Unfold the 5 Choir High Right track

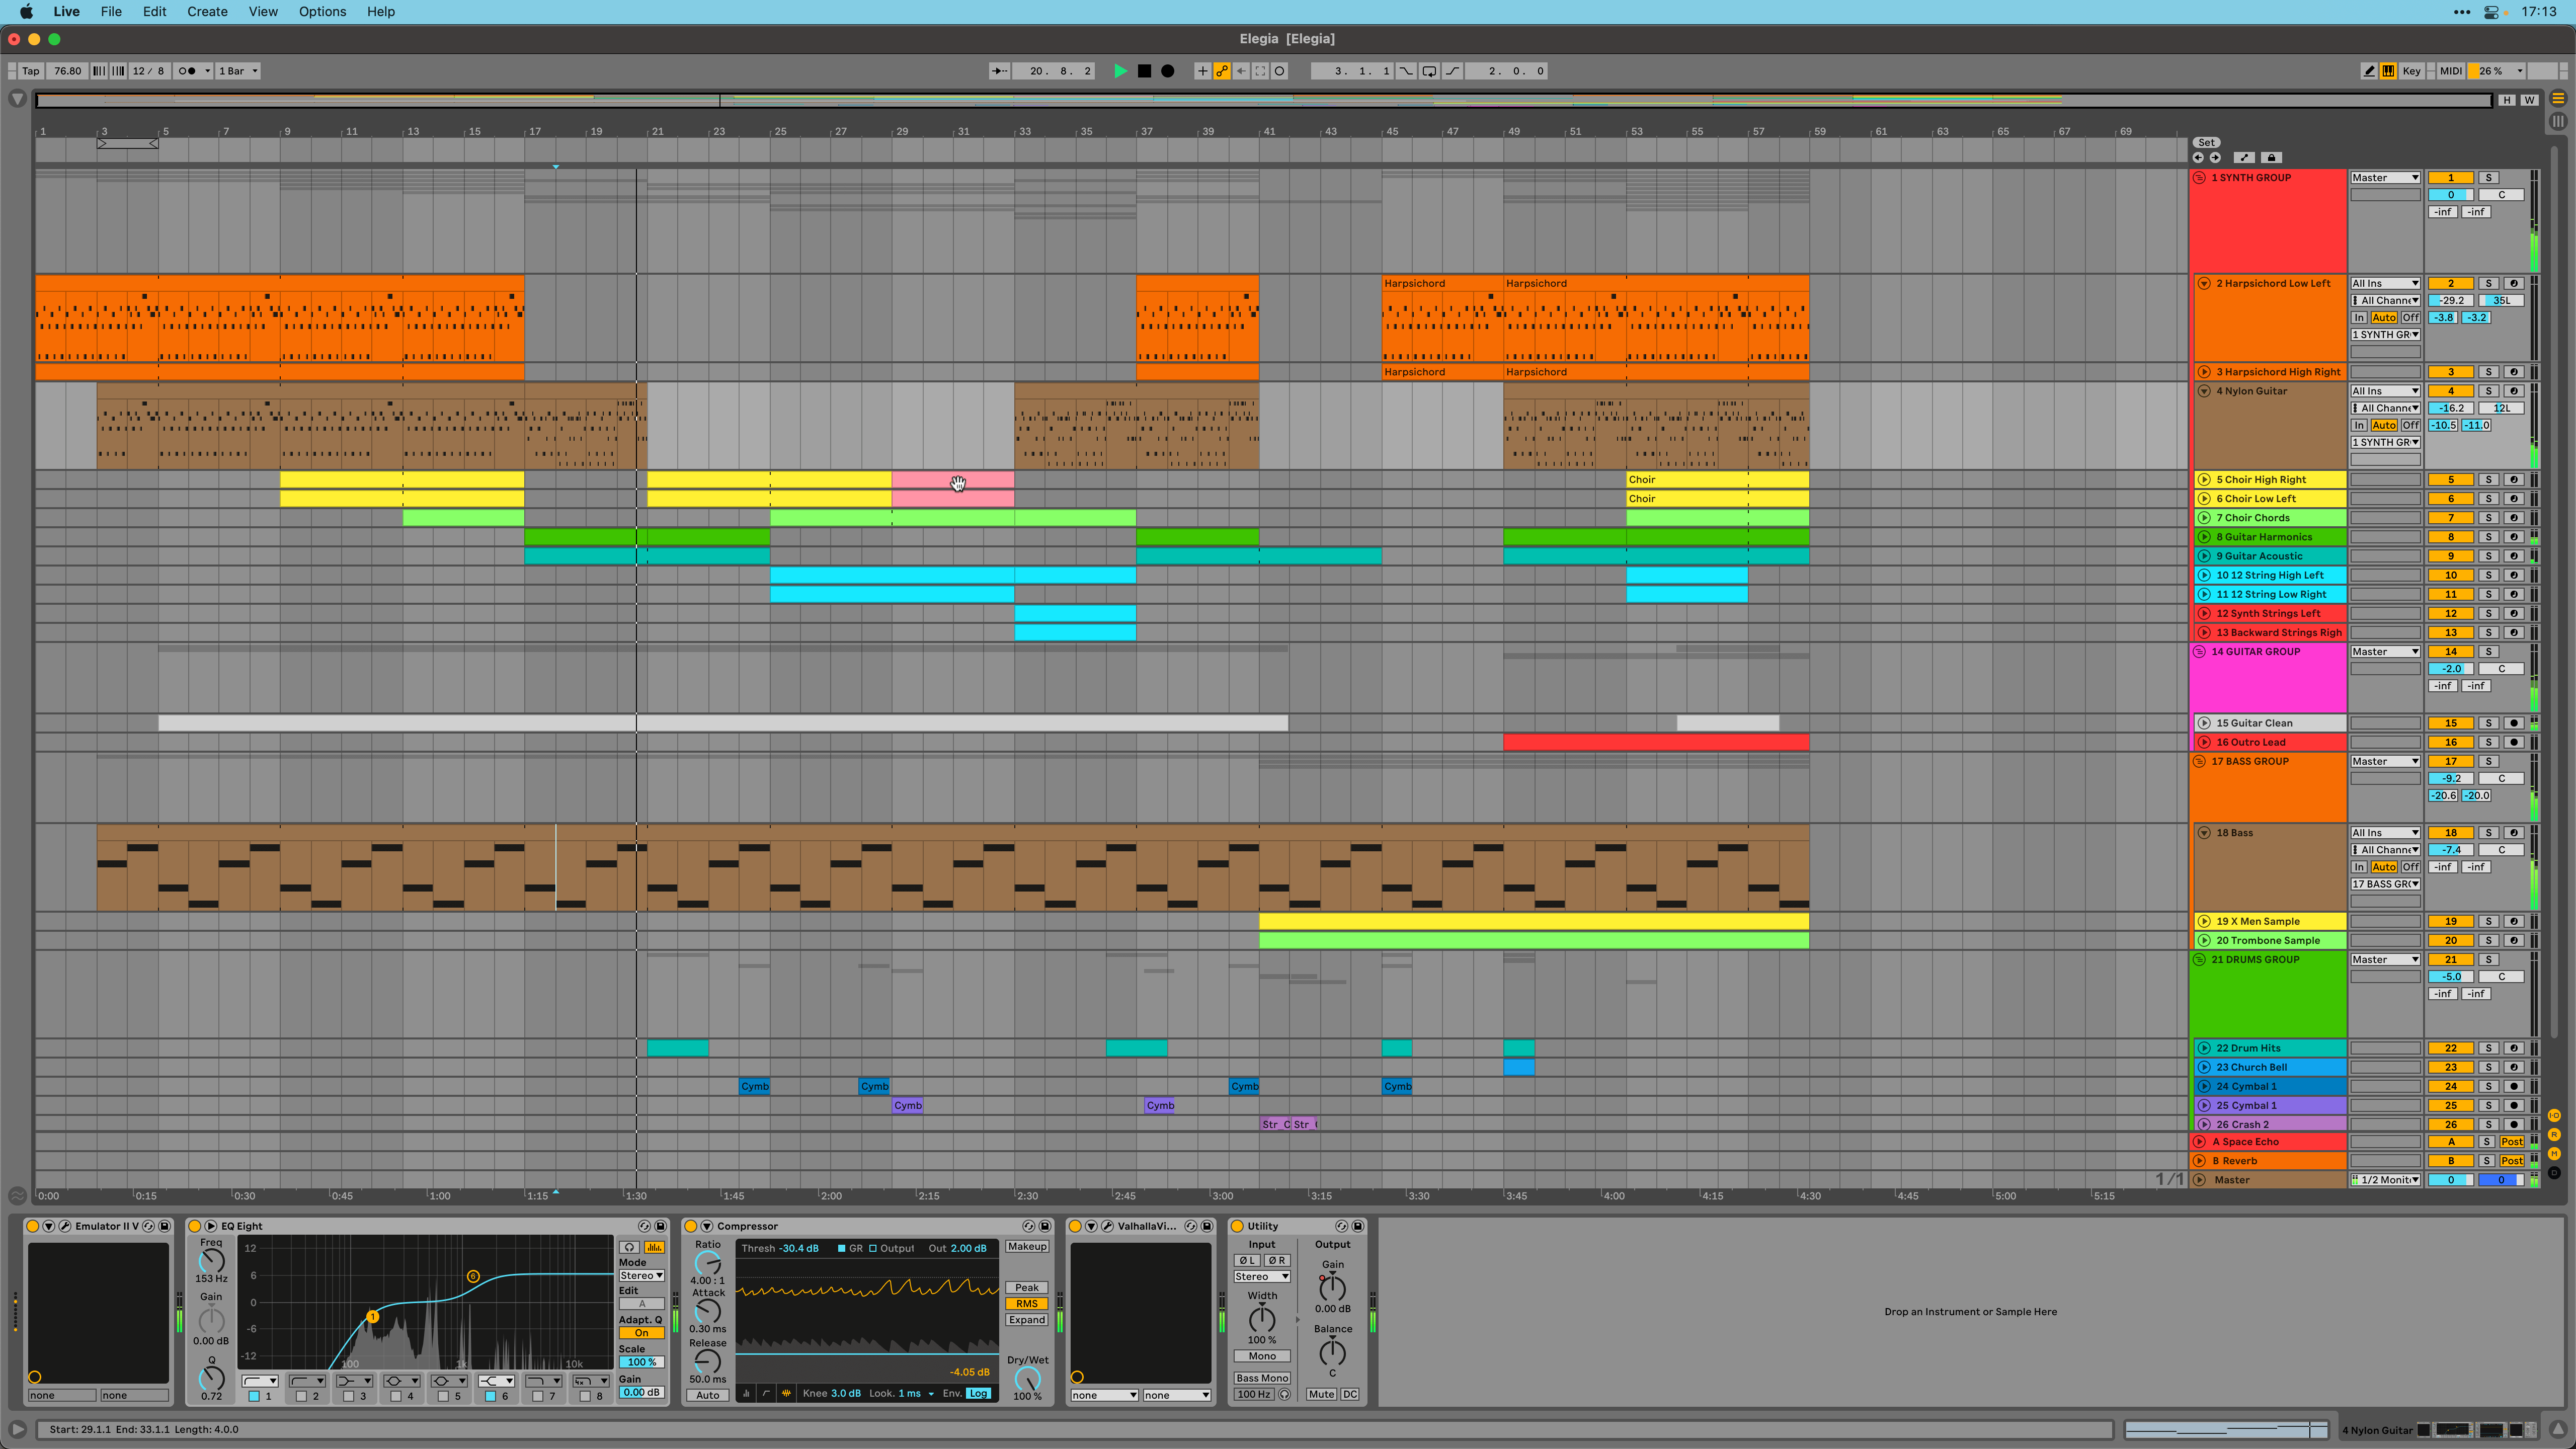(x=2204, y=479)
